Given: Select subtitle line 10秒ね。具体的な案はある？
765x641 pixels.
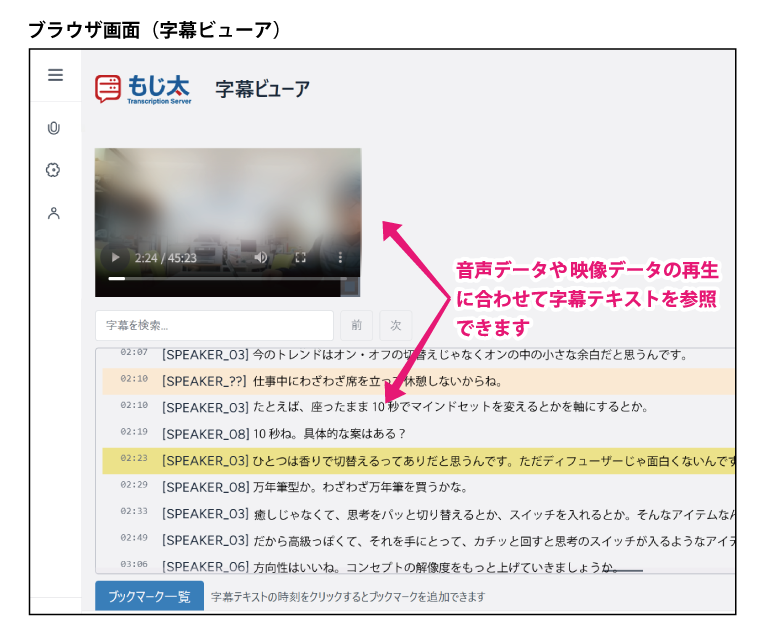Looking at the screenshot, I should [x=419, y=434].
